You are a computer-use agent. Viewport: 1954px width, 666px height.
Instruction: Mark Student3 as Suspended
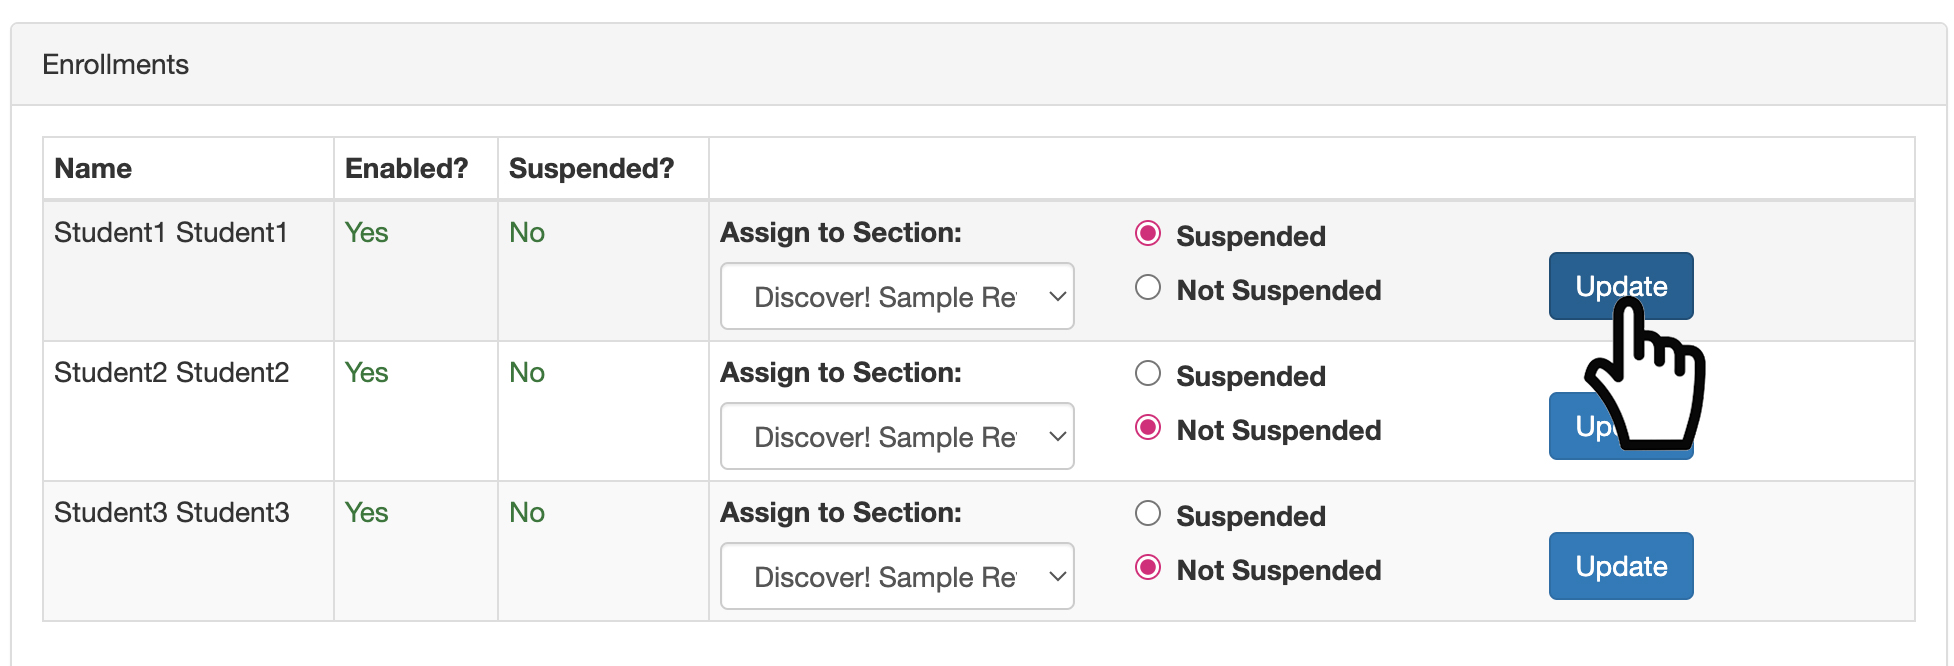[1148, 514]
